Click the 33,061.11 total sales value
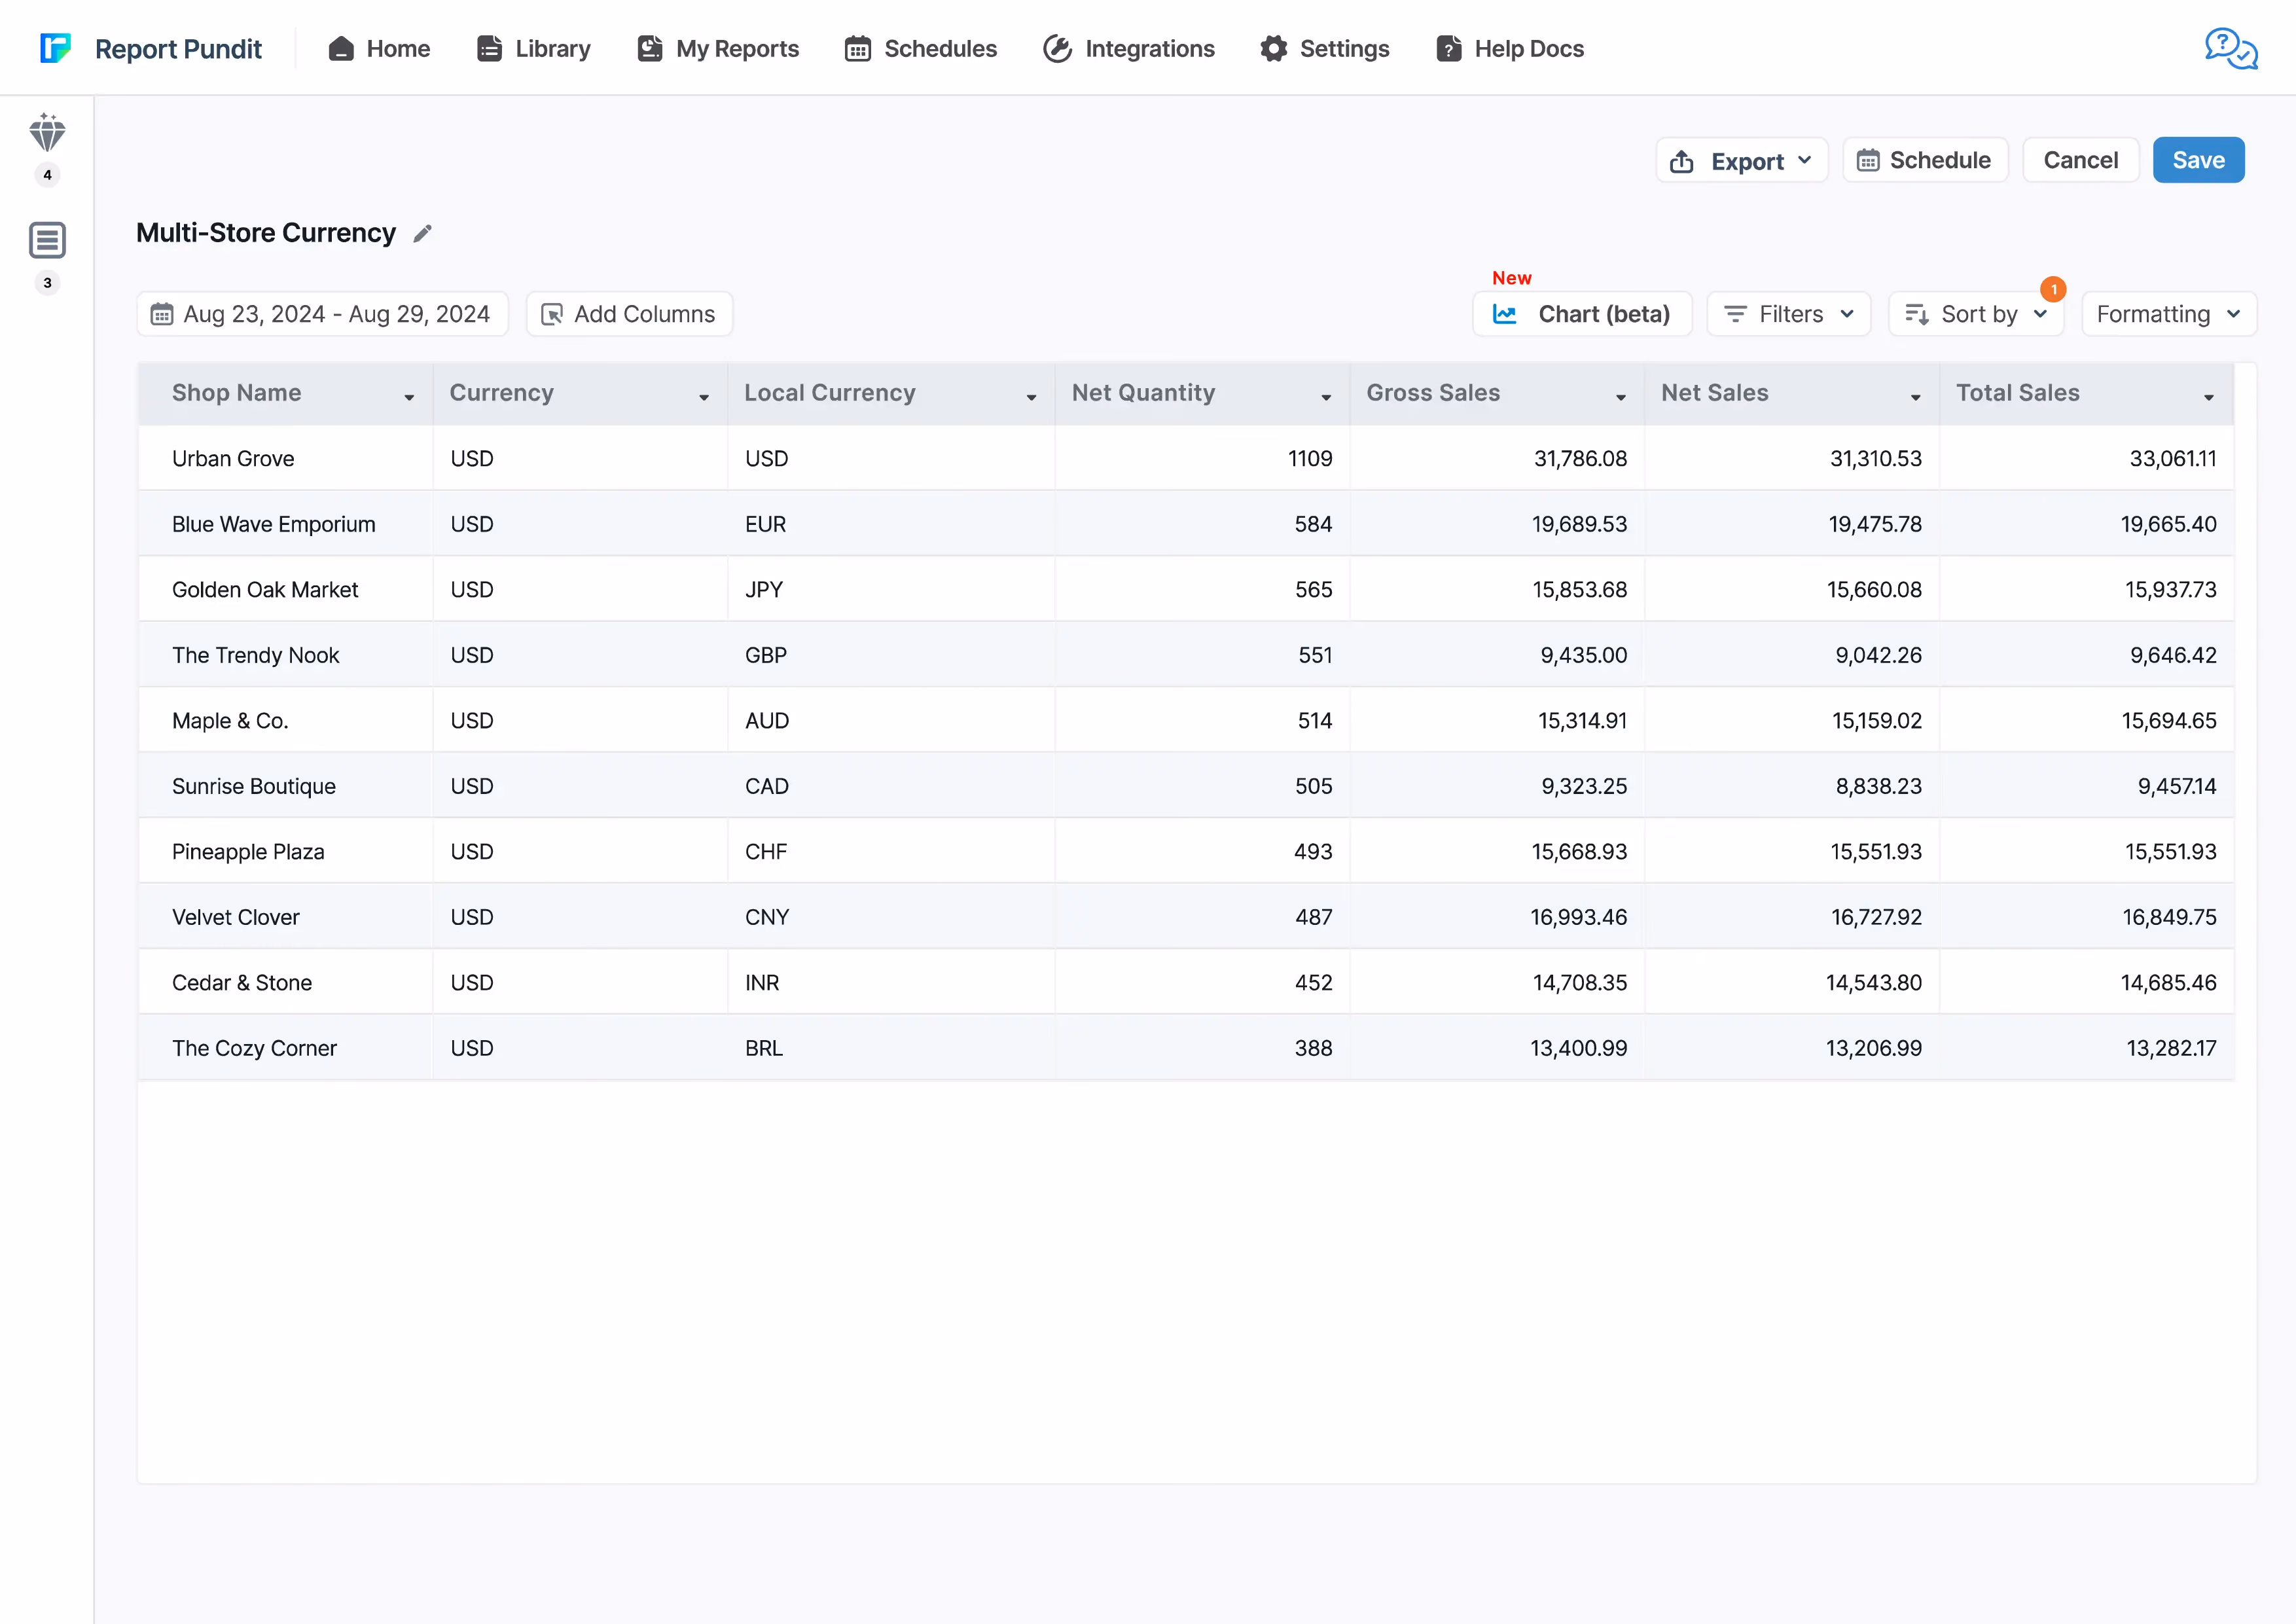Screen dimensions: 2296x1624 point(2173,458)
